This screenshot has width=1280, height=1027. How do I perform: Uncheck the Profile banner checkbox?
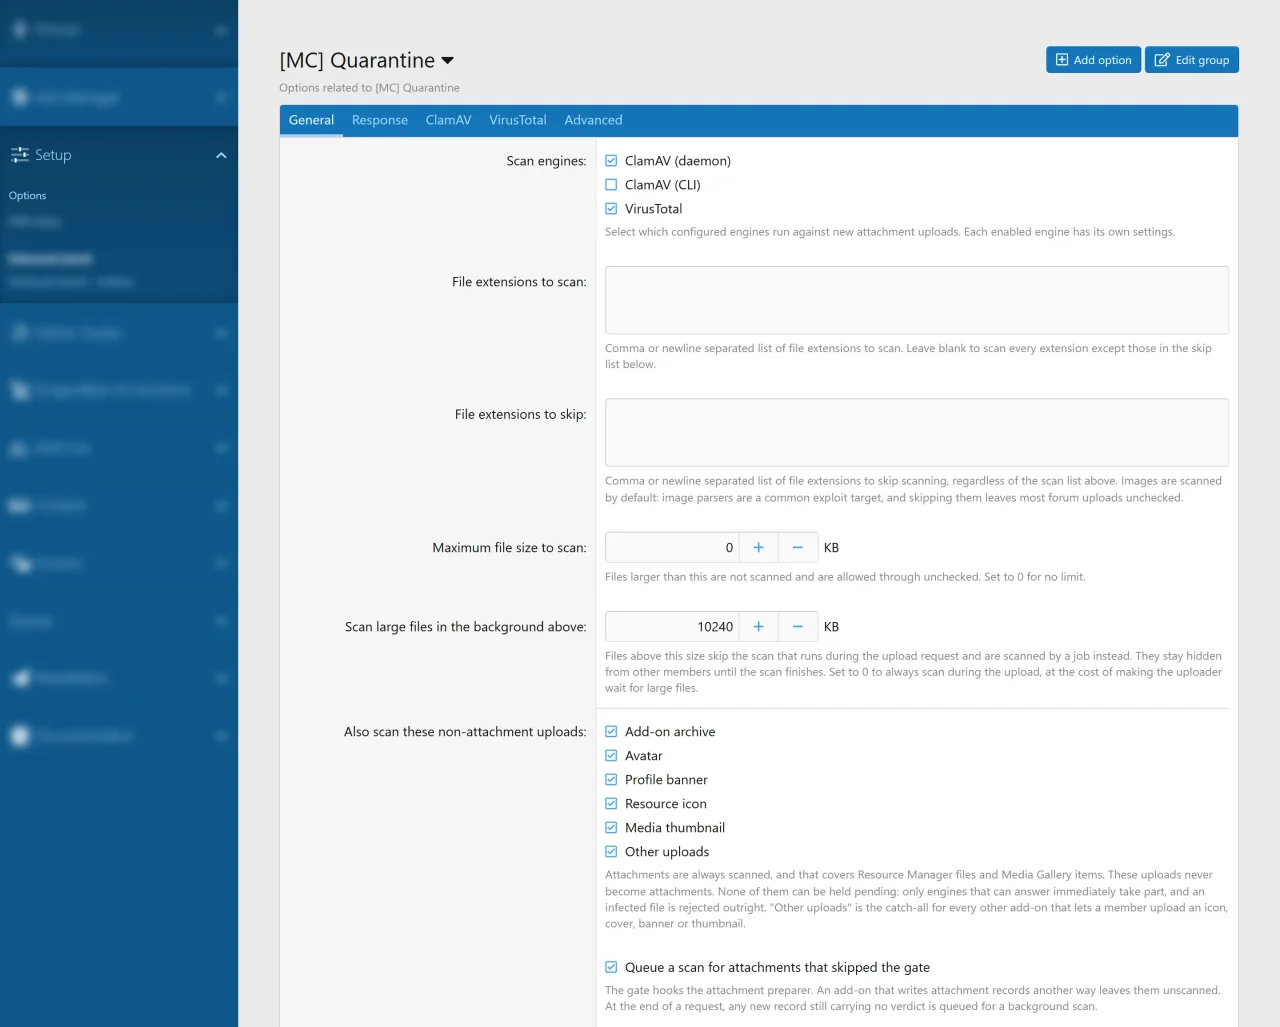click(x=611, y=780)
